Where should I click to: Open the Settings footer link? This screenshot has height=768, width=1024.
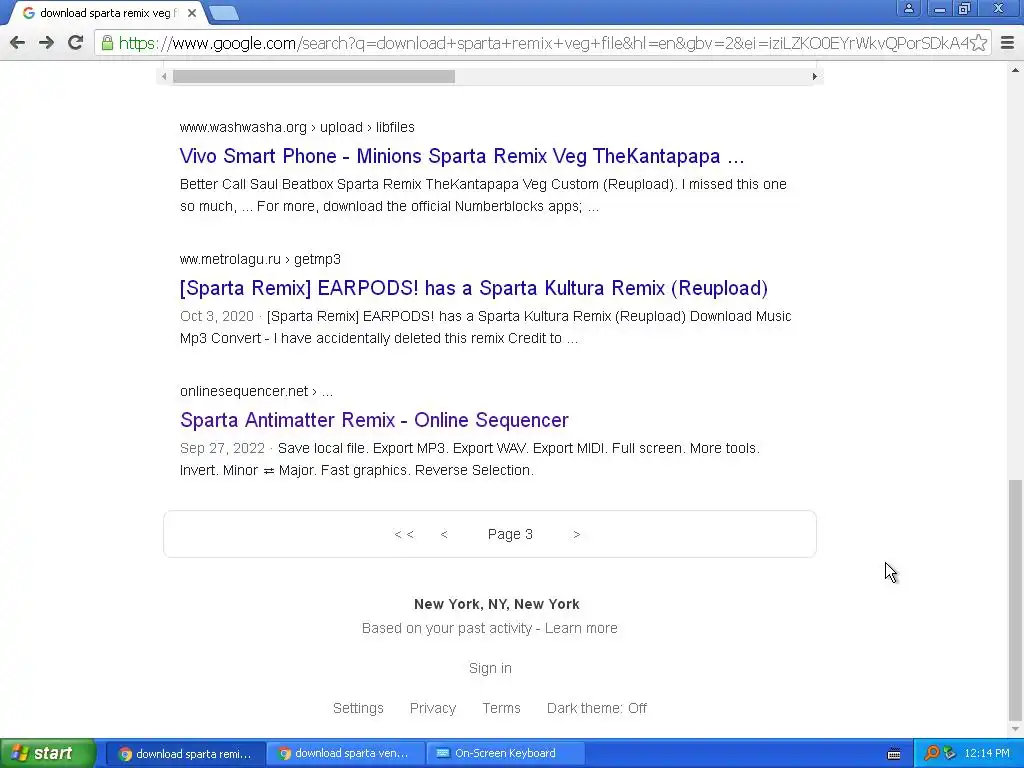(358, 708)
